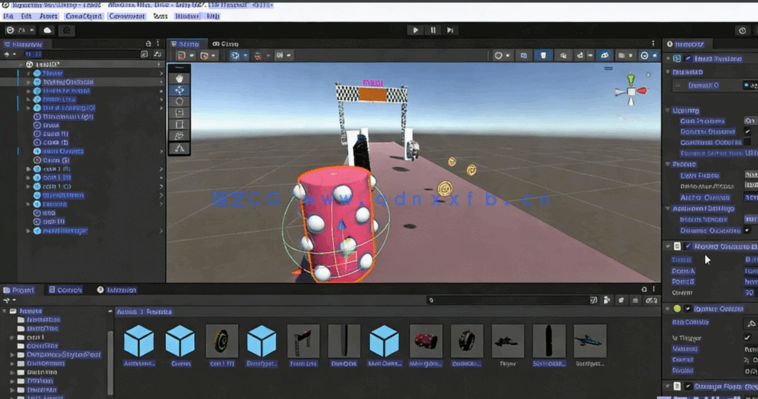Select the custom editor tools icon

pyautogui.click(x=179, y=148)
